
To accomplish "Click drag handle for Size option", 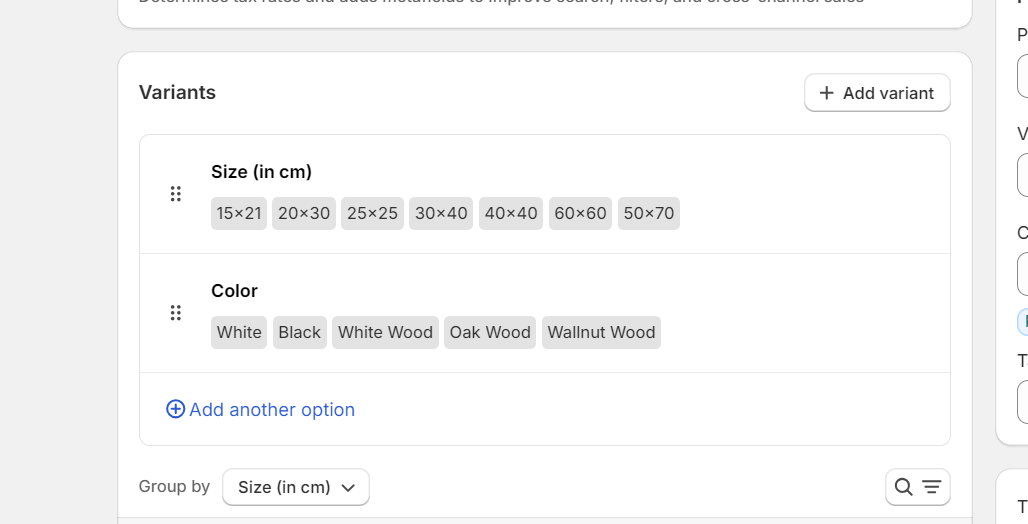I will 175,194.
